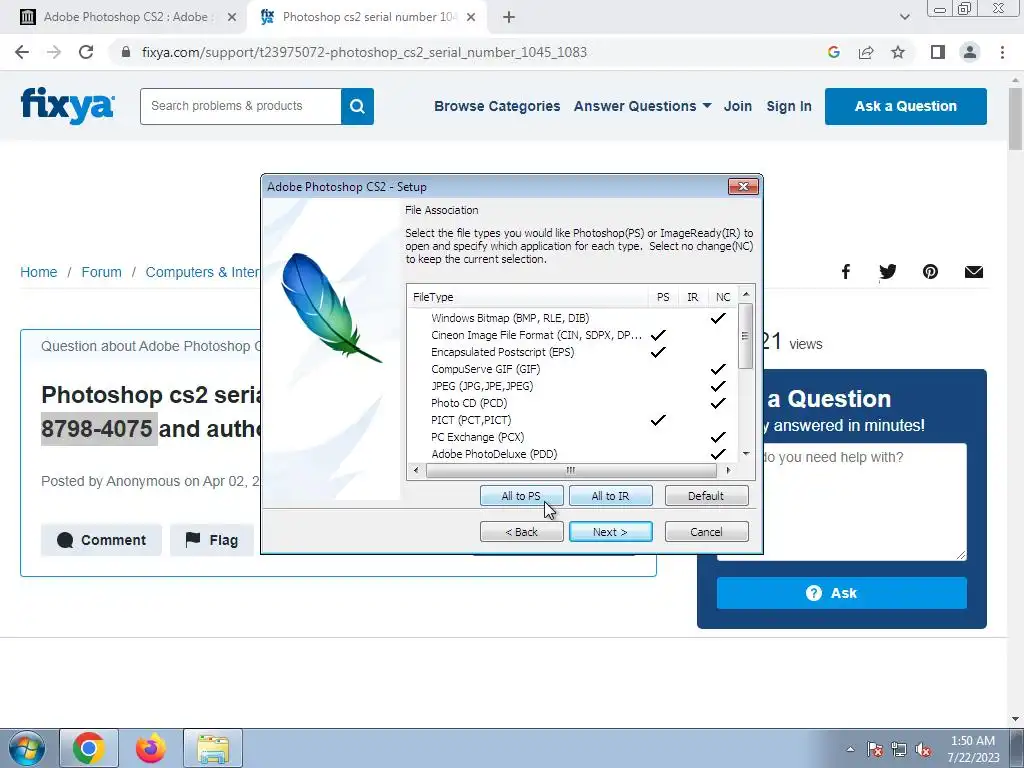This screenshot has width=1024, height=768.
Task: Share on Facebook icon
Action: (x=846, y=272)
